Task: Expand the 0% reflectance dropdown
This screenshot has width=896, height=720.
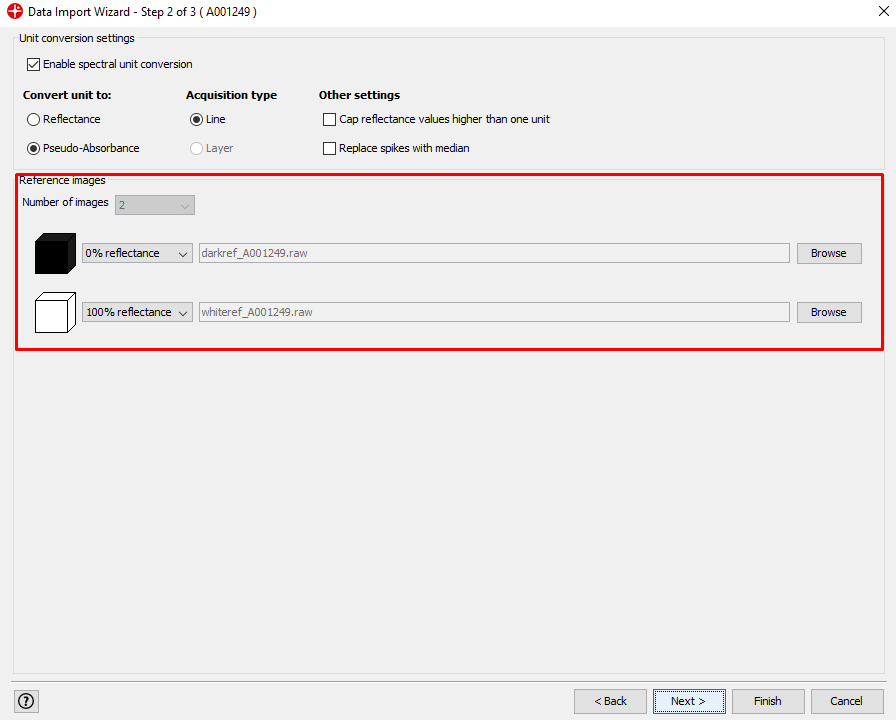Action: click(137, 254)
